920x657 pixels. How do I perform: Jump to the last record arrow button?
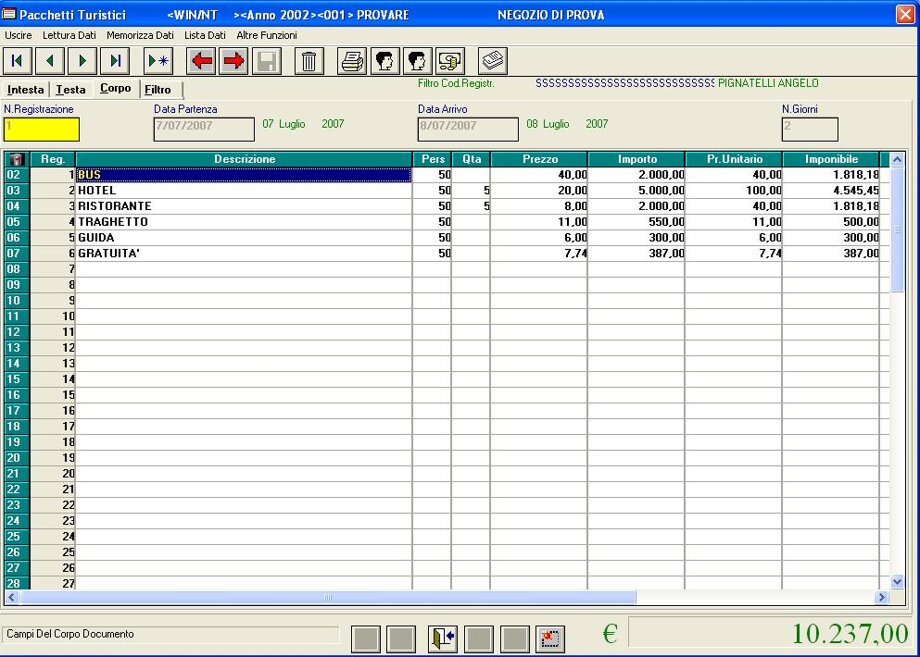pyautogui.click(x=115, y=61)
